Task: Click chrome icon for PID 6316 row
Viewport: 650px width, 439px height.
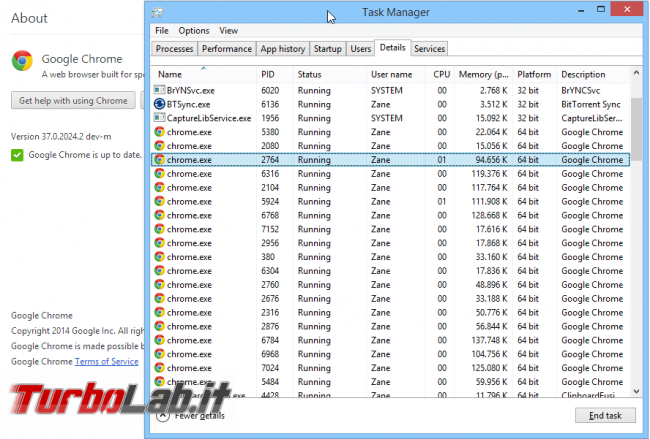Action: pyautogui.click(x=159, y=173)
